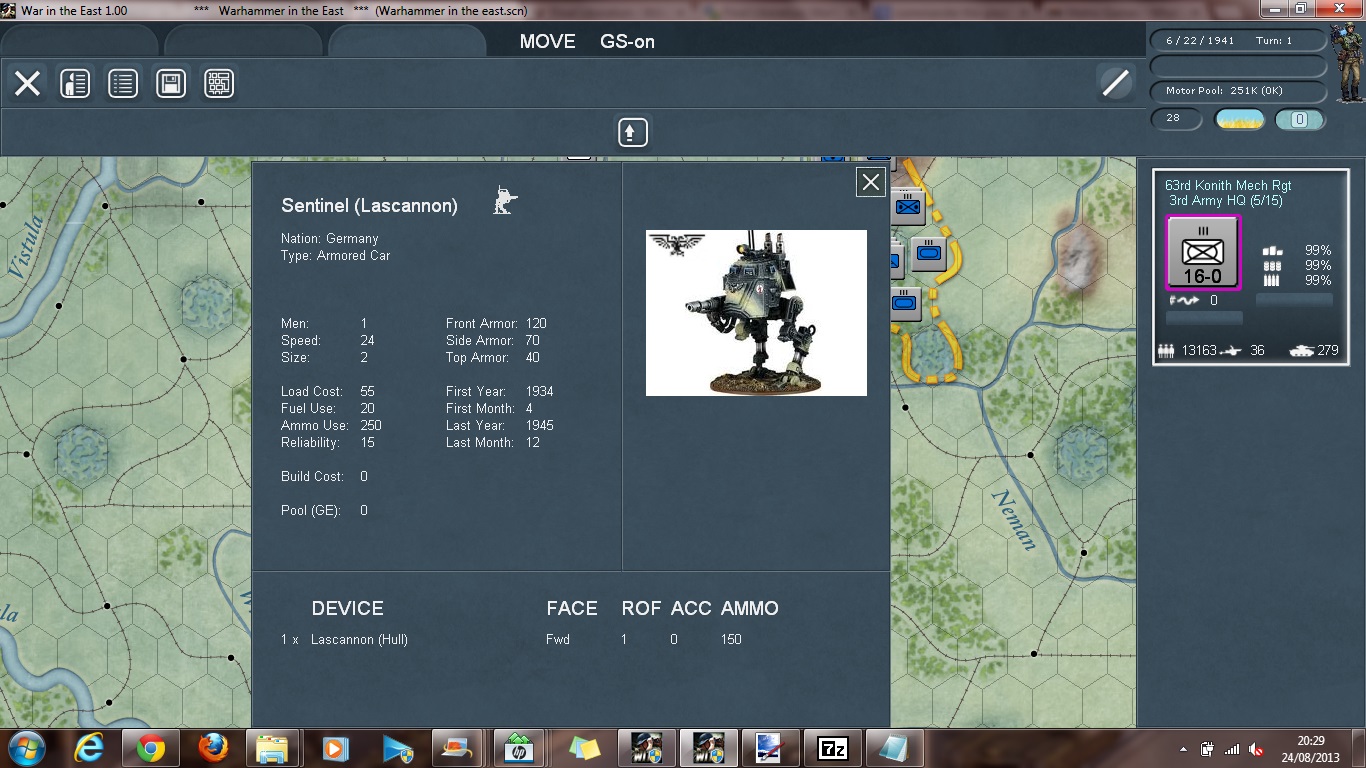Open the jump map grid icon

(219, 82)
